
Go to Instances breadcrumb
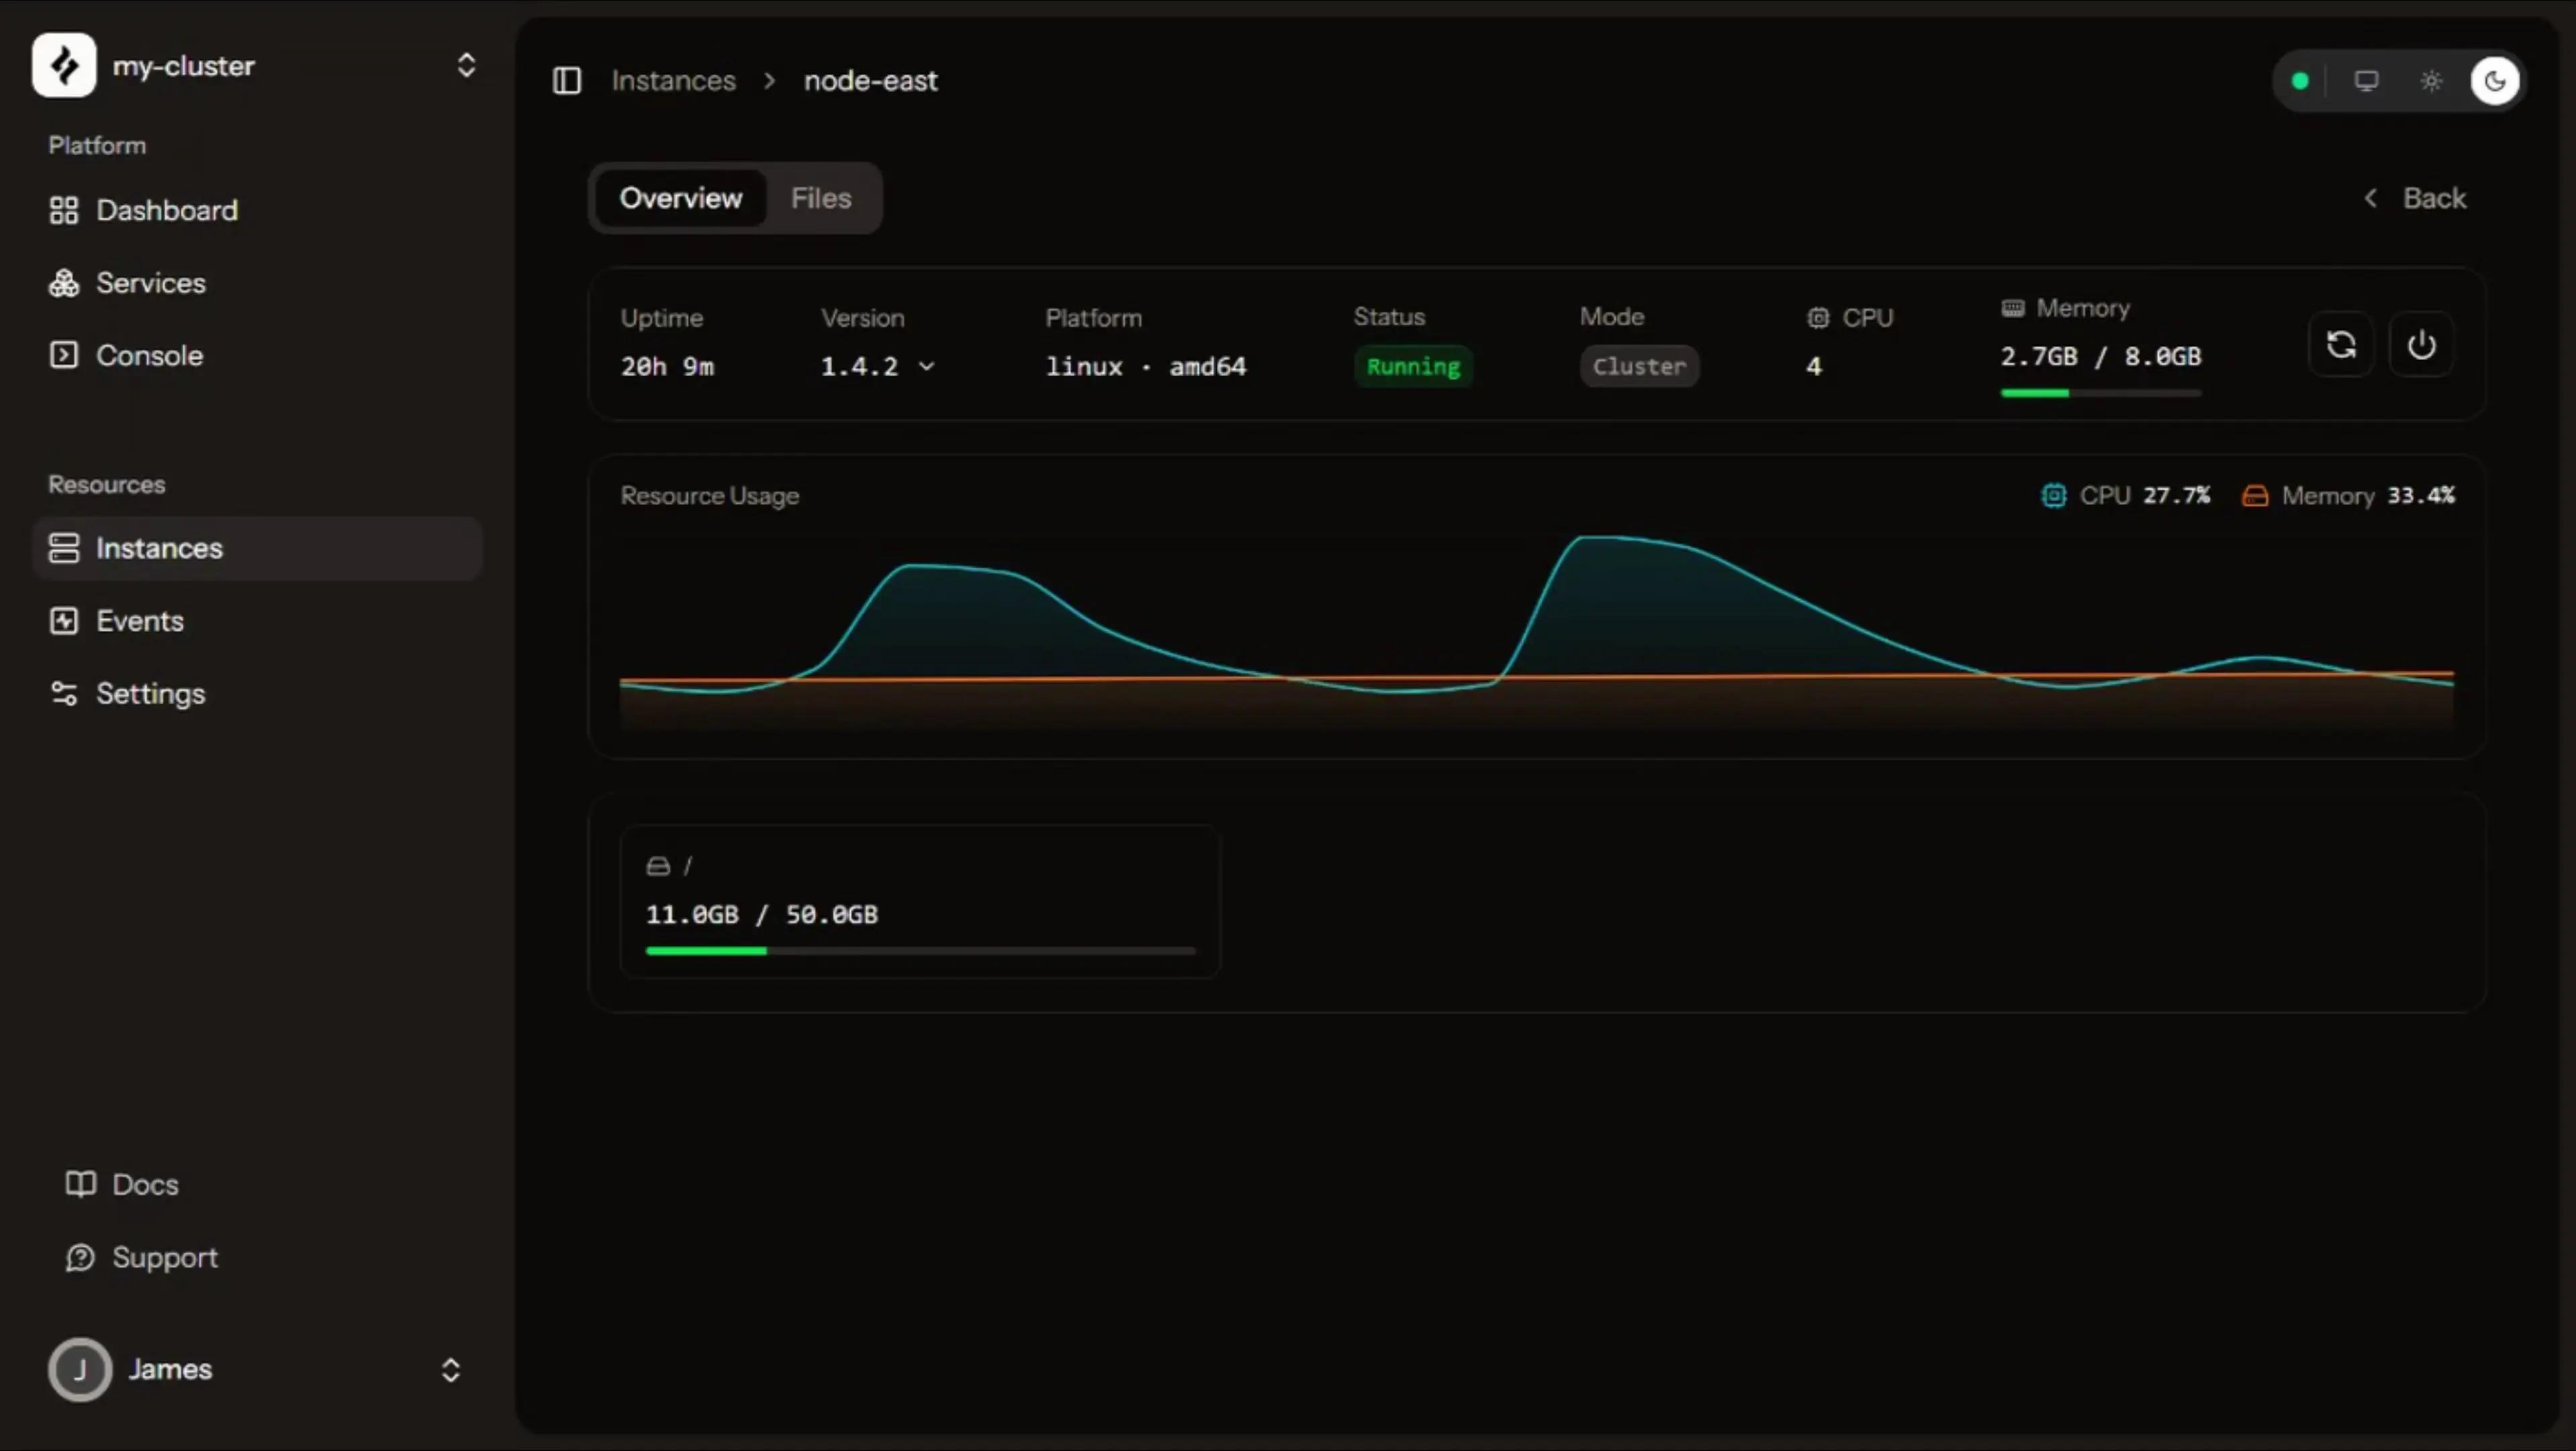pos(674,80)
